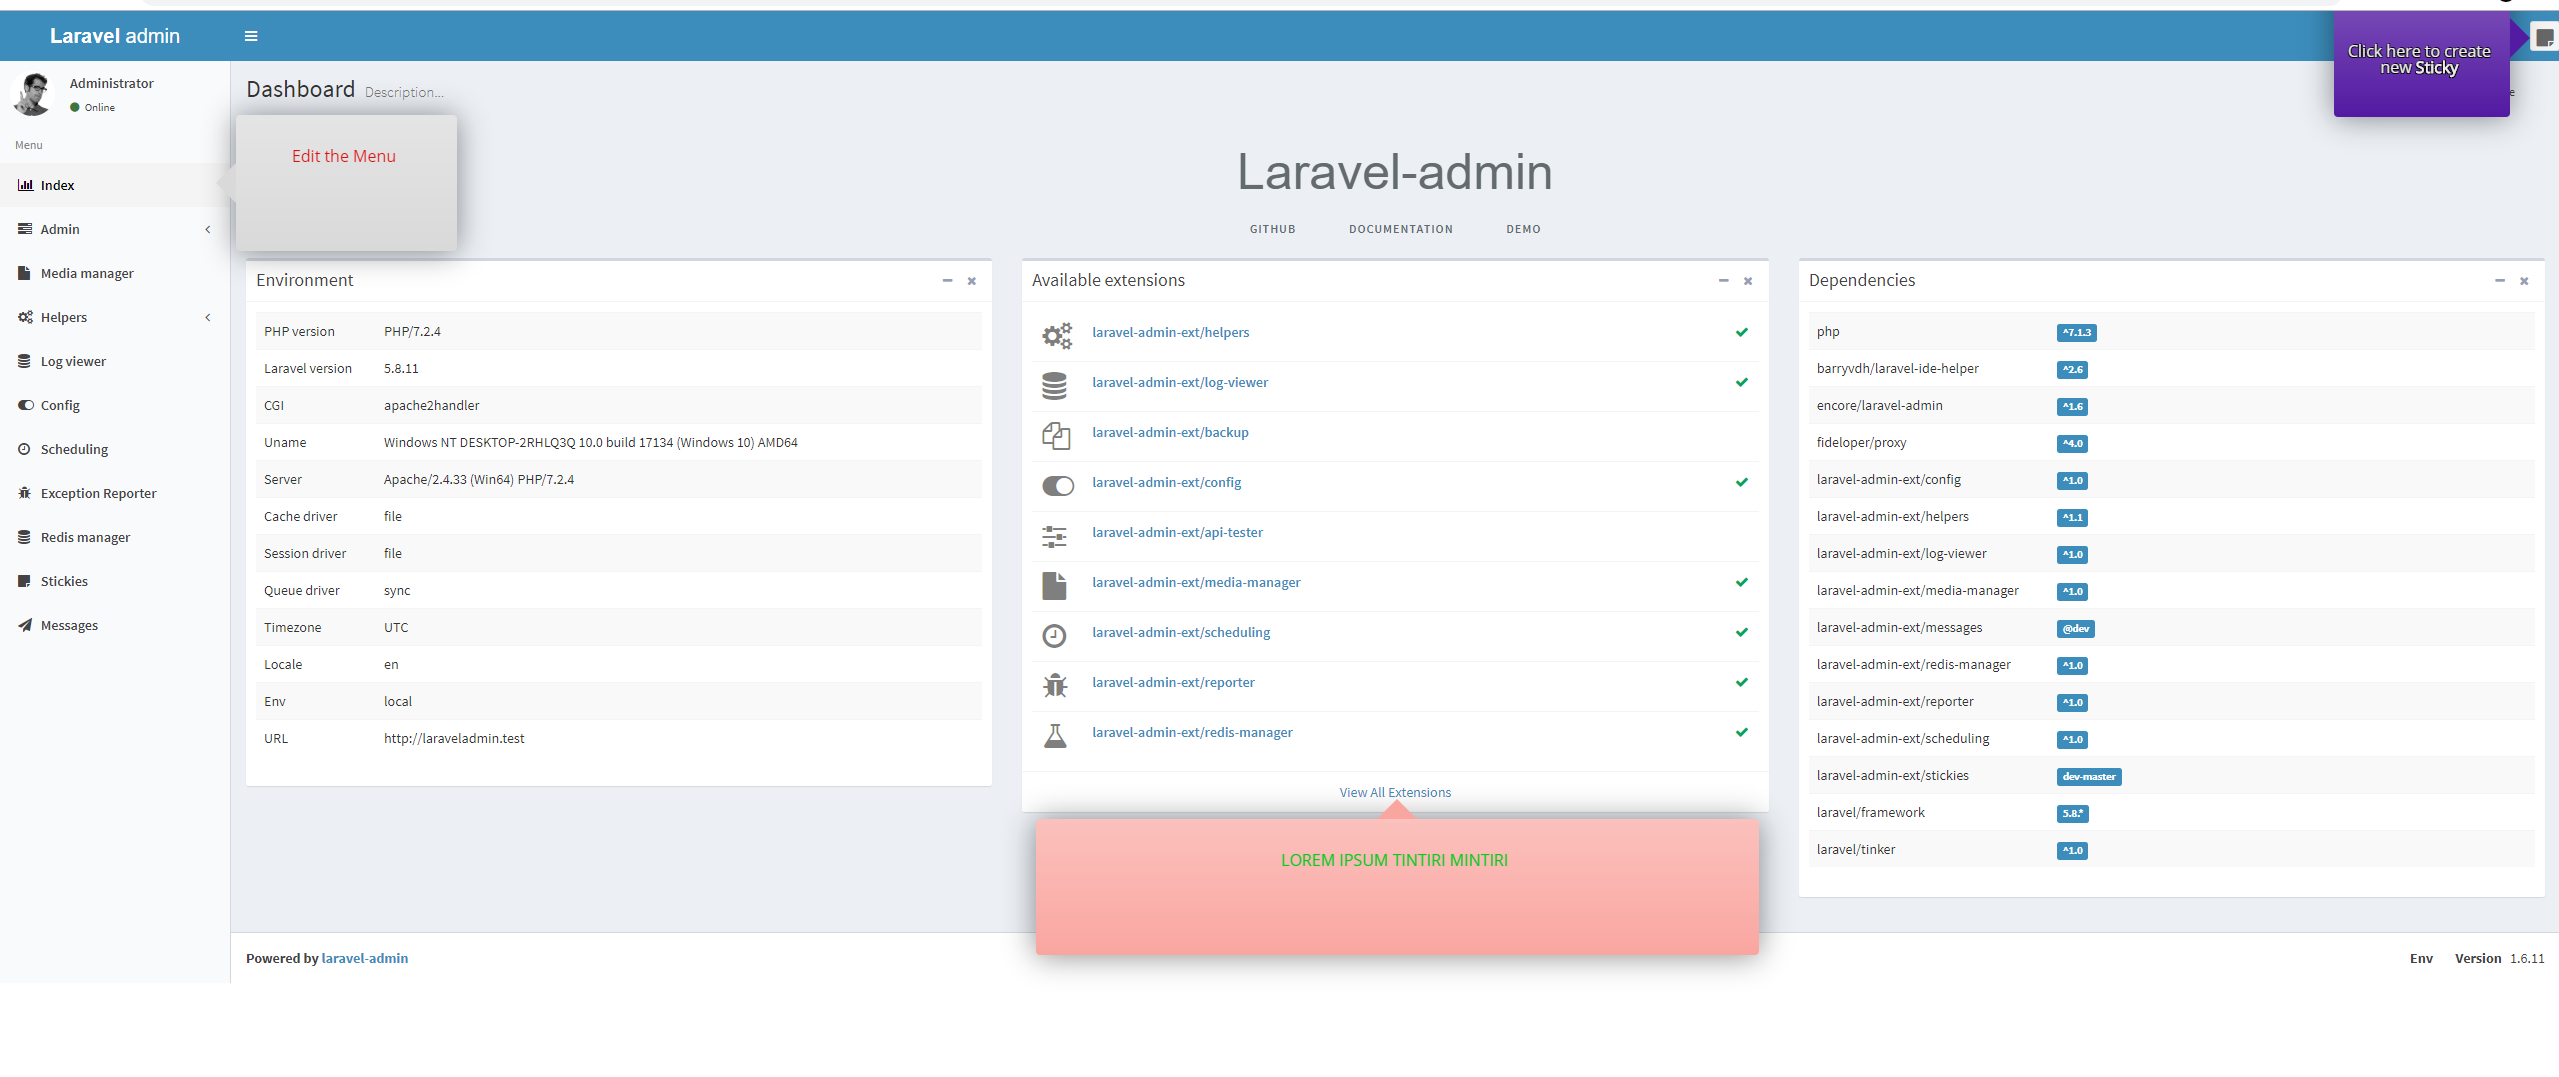Click the '@dev' badge for laravel-admin-ext/messages
This screenshot has height=1077, width=2559.
click(2076, 629)
